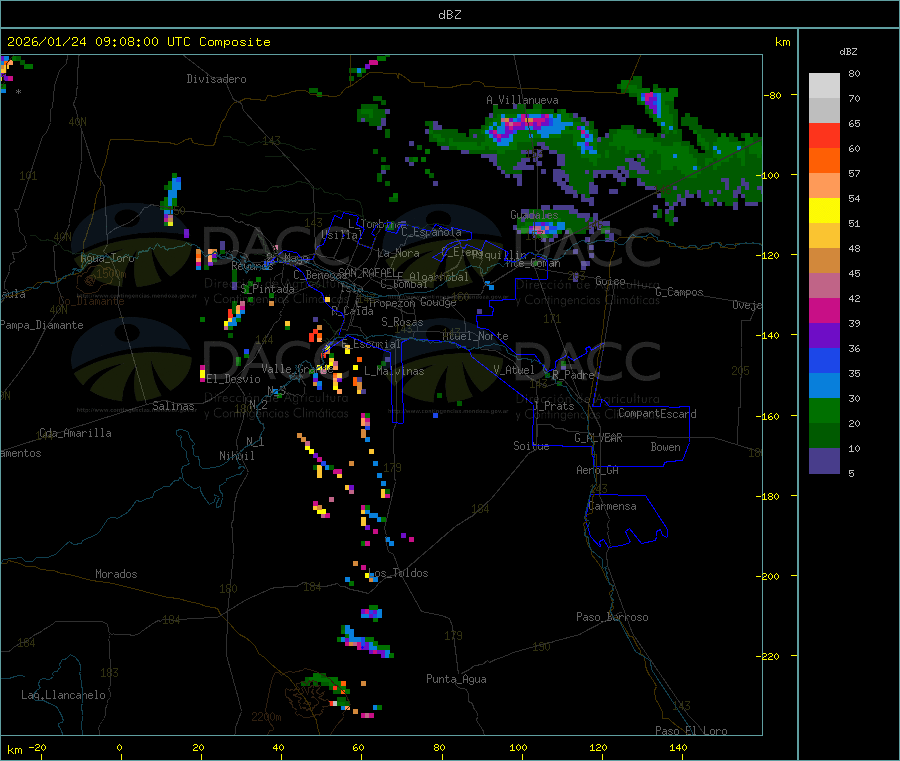Click the G_Campos location label

pyautogui.click(x=680, y=292)
